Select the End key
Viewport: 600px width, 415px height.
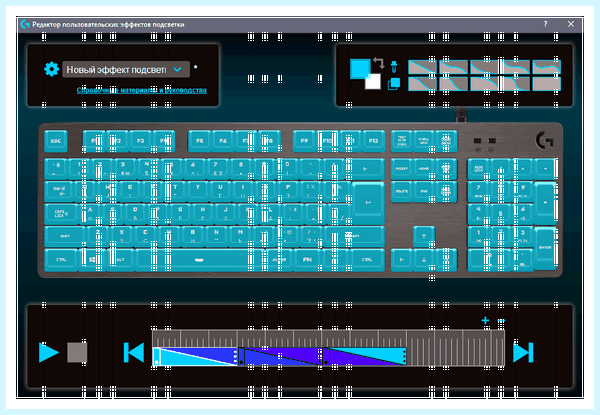coord(424,191)
